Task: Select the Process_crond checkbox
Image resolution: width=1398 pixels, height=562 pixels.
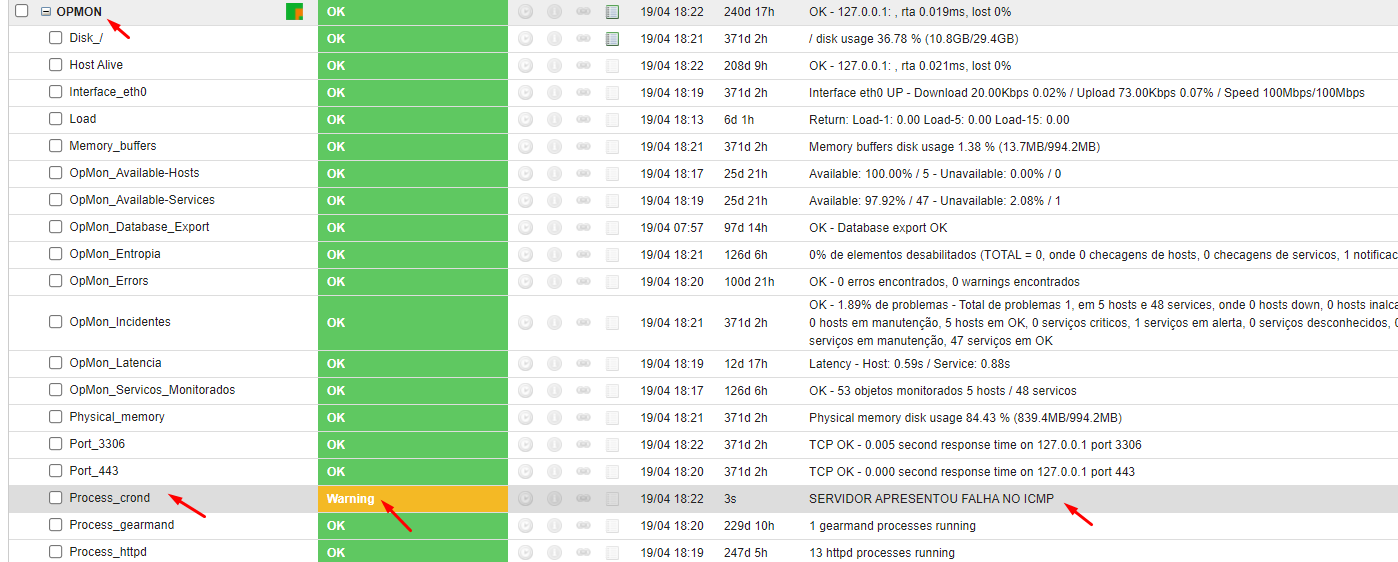Action: [x=56, y=497]
